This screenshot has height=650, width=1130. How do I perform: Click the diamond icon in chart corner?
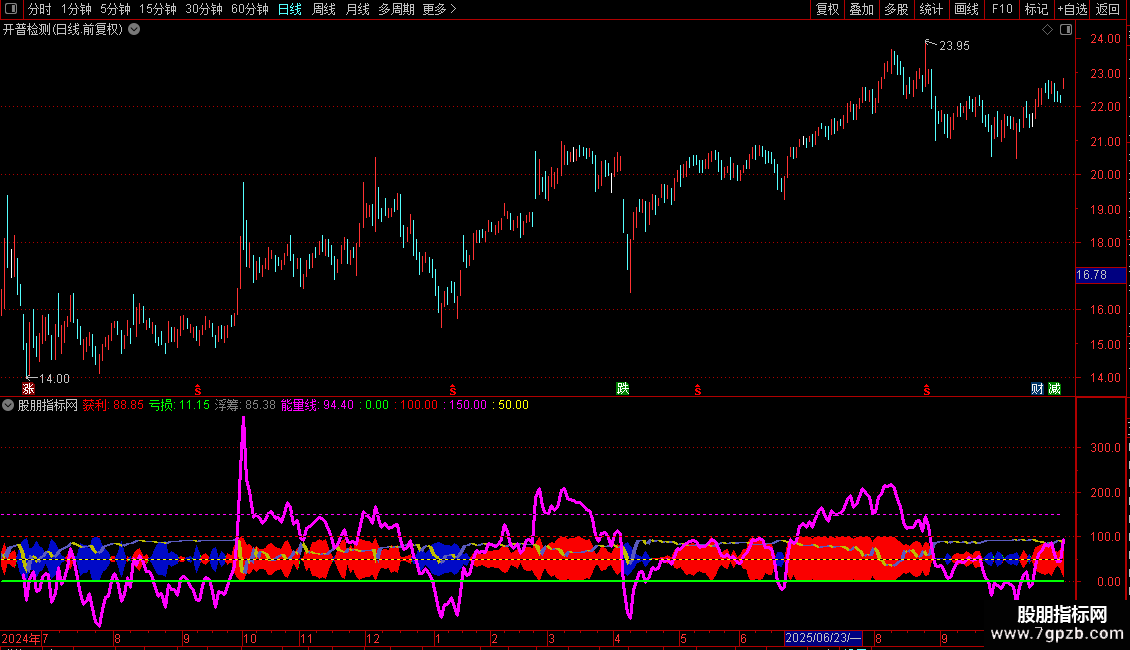pos(1048,30)
